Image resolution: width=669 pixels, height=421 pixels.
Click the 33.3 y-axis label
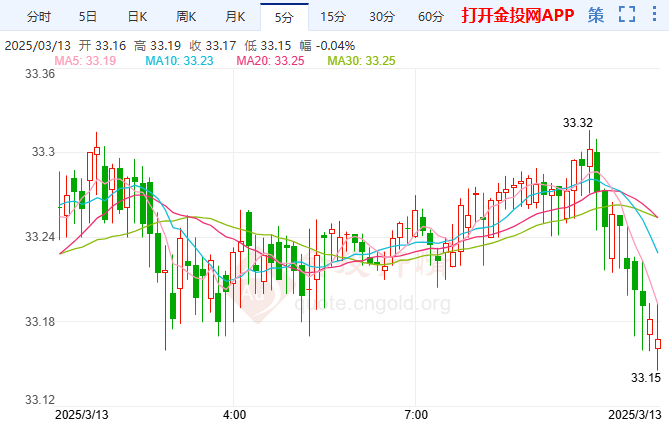pos(44,152)
